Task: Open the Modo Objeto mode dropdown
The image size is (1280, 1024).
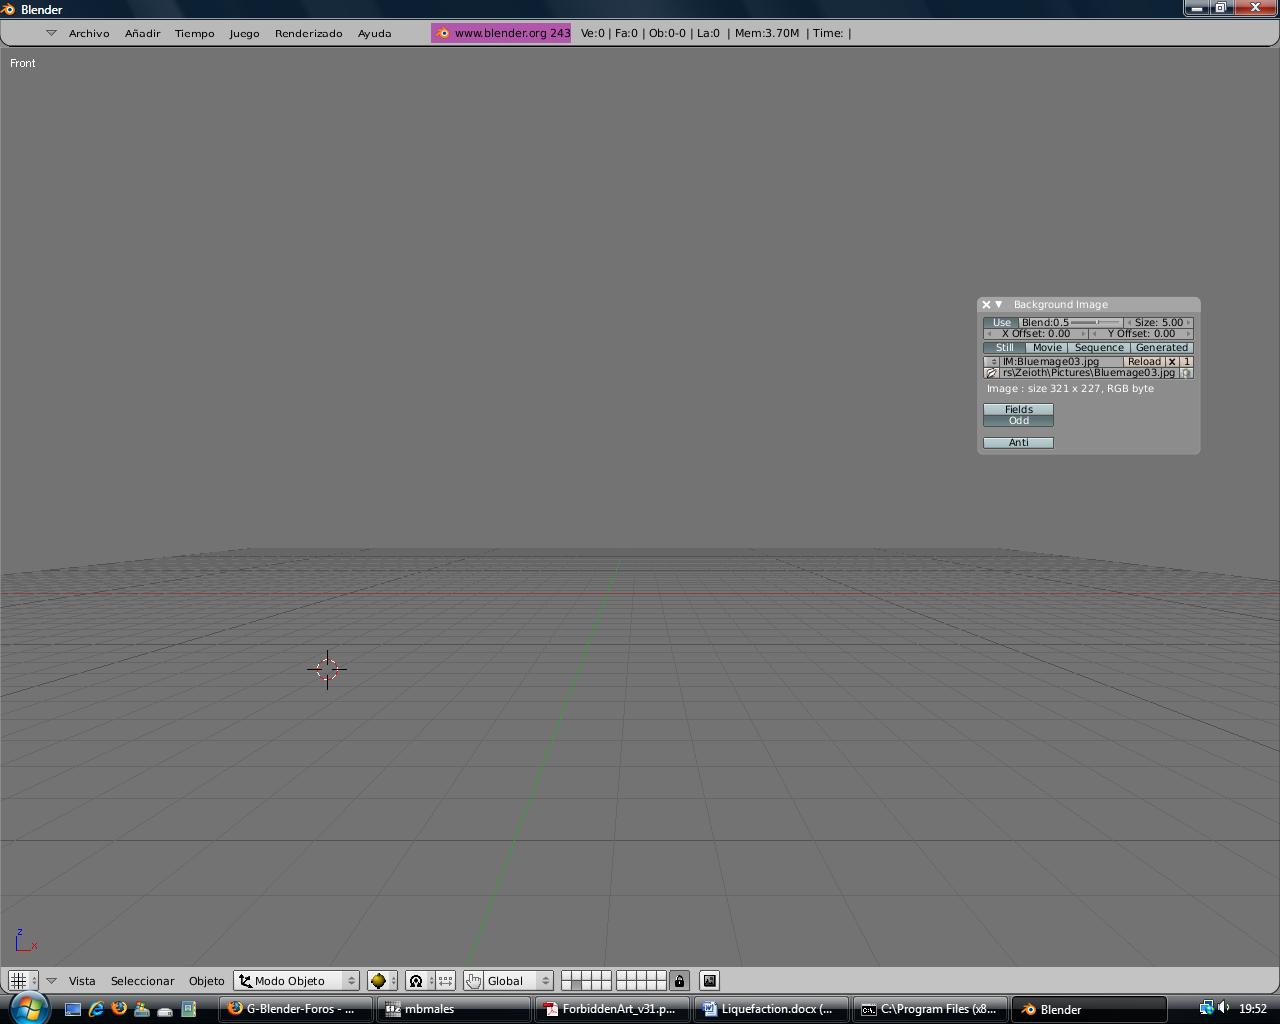Action: [x=296, y=981]
